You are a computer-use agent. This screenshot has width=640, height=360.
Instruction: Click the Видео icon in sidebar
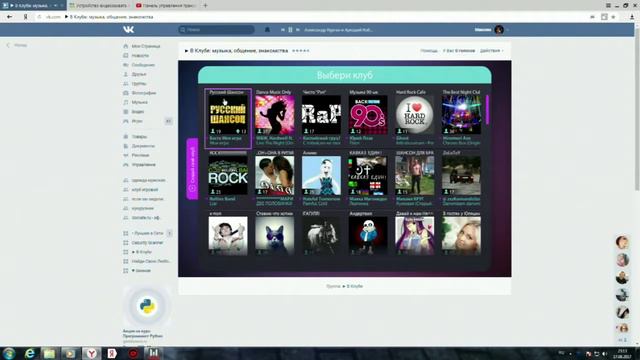[126, 112]
